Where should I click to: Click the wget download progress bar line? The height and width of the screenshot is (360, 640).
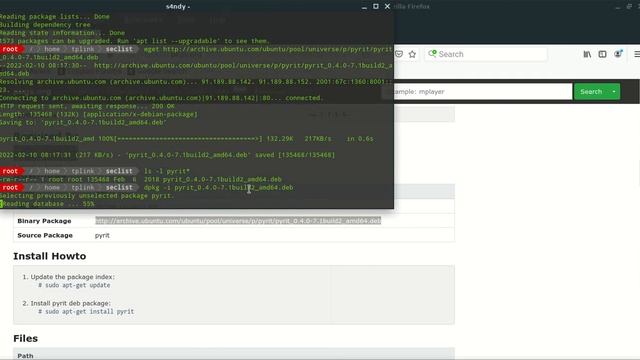(x=187, y=139)
